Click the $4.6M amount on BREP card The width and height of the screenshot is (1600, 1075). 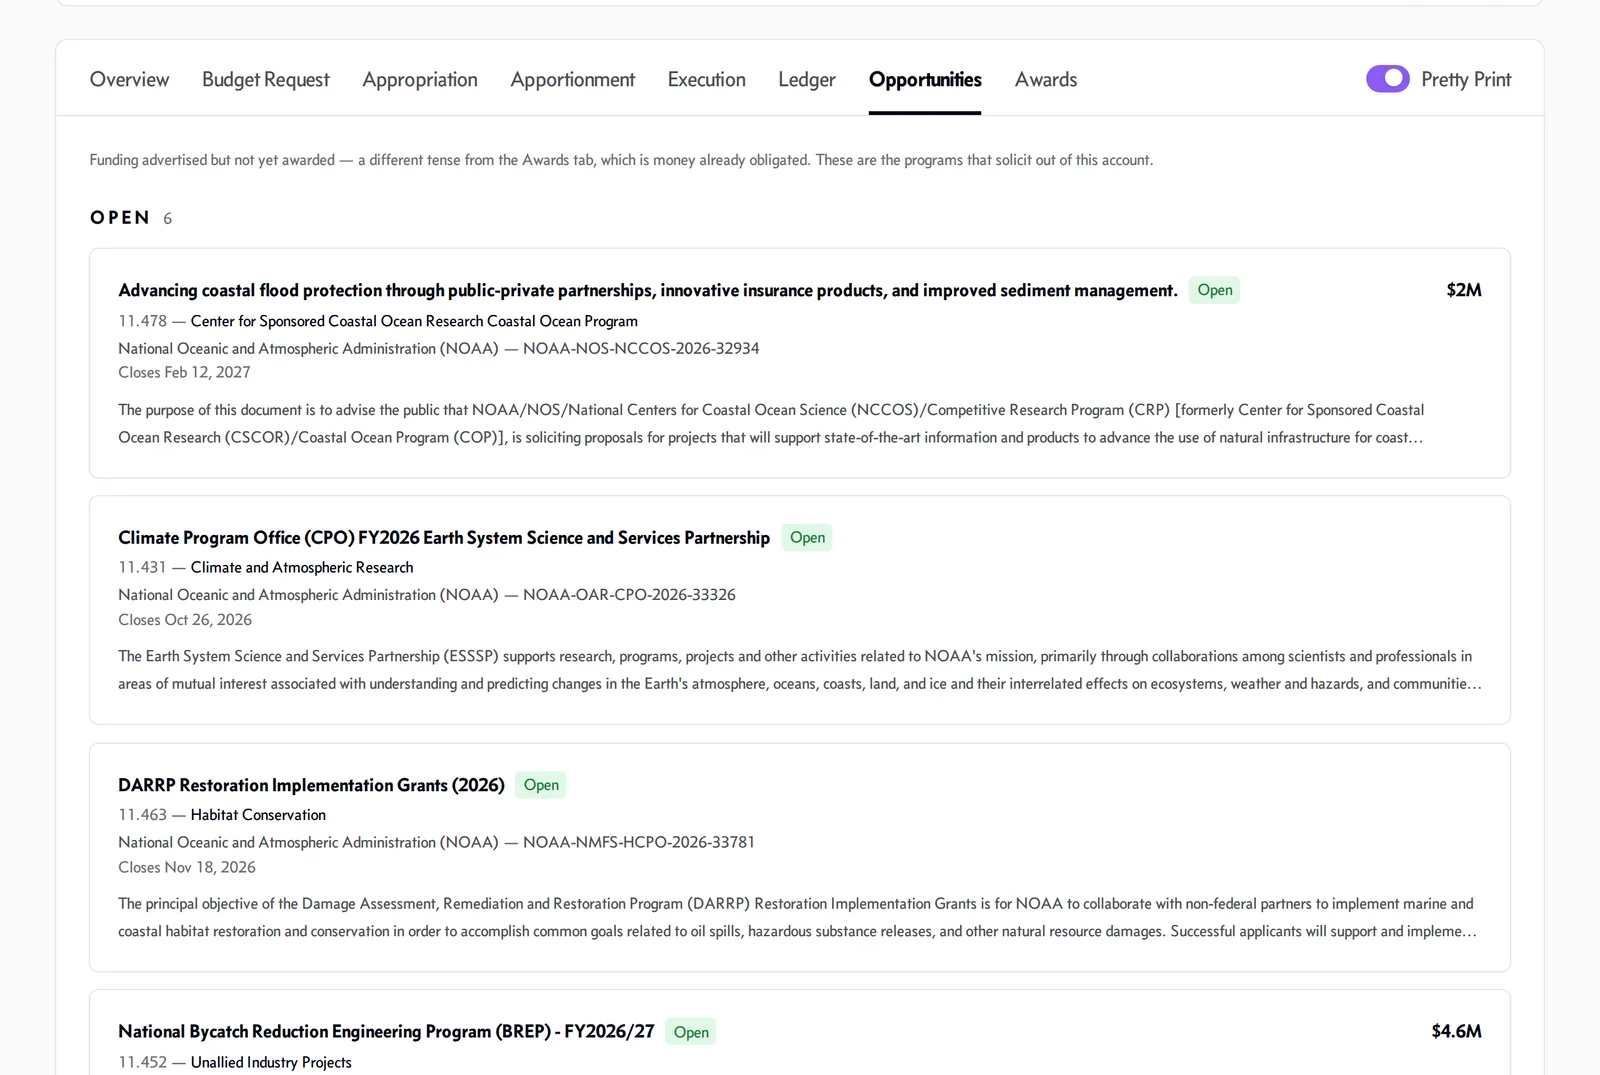pos(1456,1031)
